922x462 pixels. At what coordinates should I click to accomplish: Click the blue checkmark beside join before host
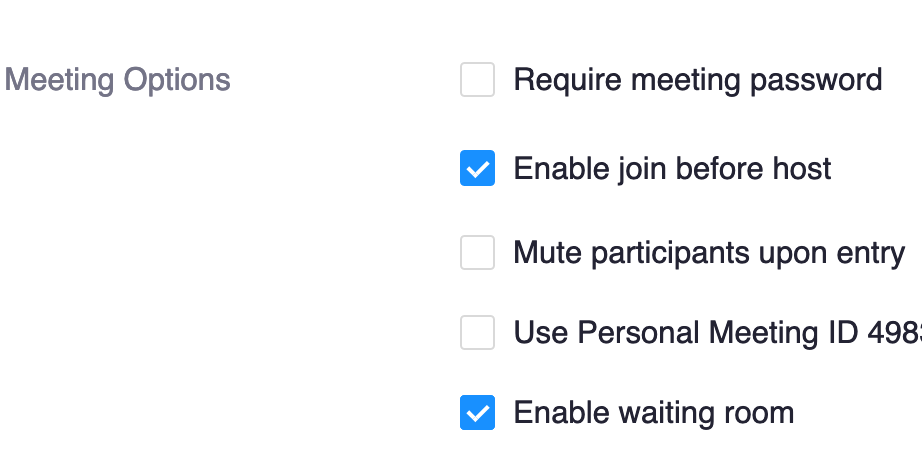click(x=477, y=169)
